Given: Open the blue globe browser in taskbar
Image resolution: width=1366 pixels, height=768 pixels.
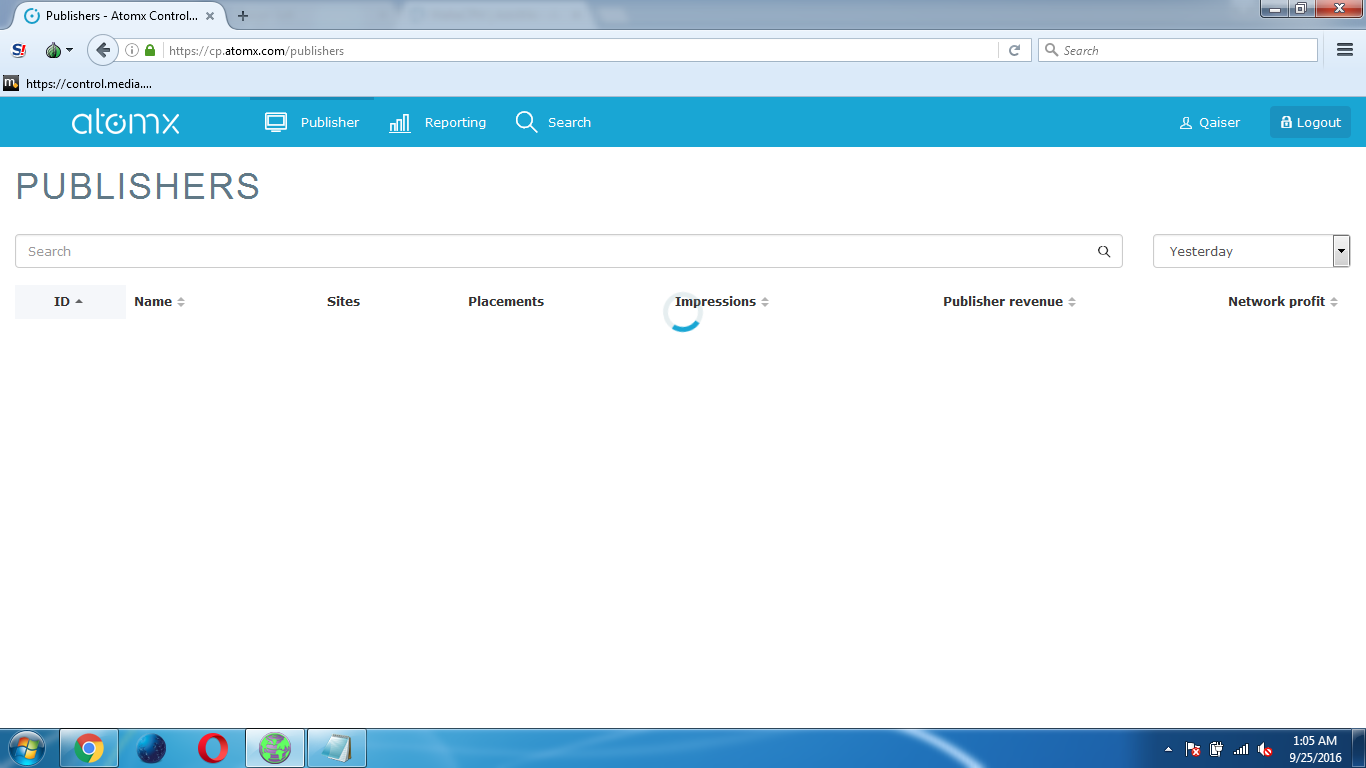Looking at the screenshot, I should [151, 748].
